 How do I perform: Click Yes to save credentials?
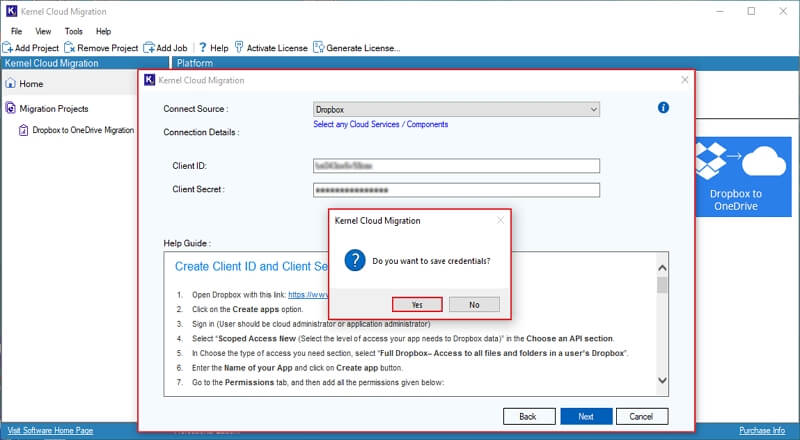[x=417, y=305]
